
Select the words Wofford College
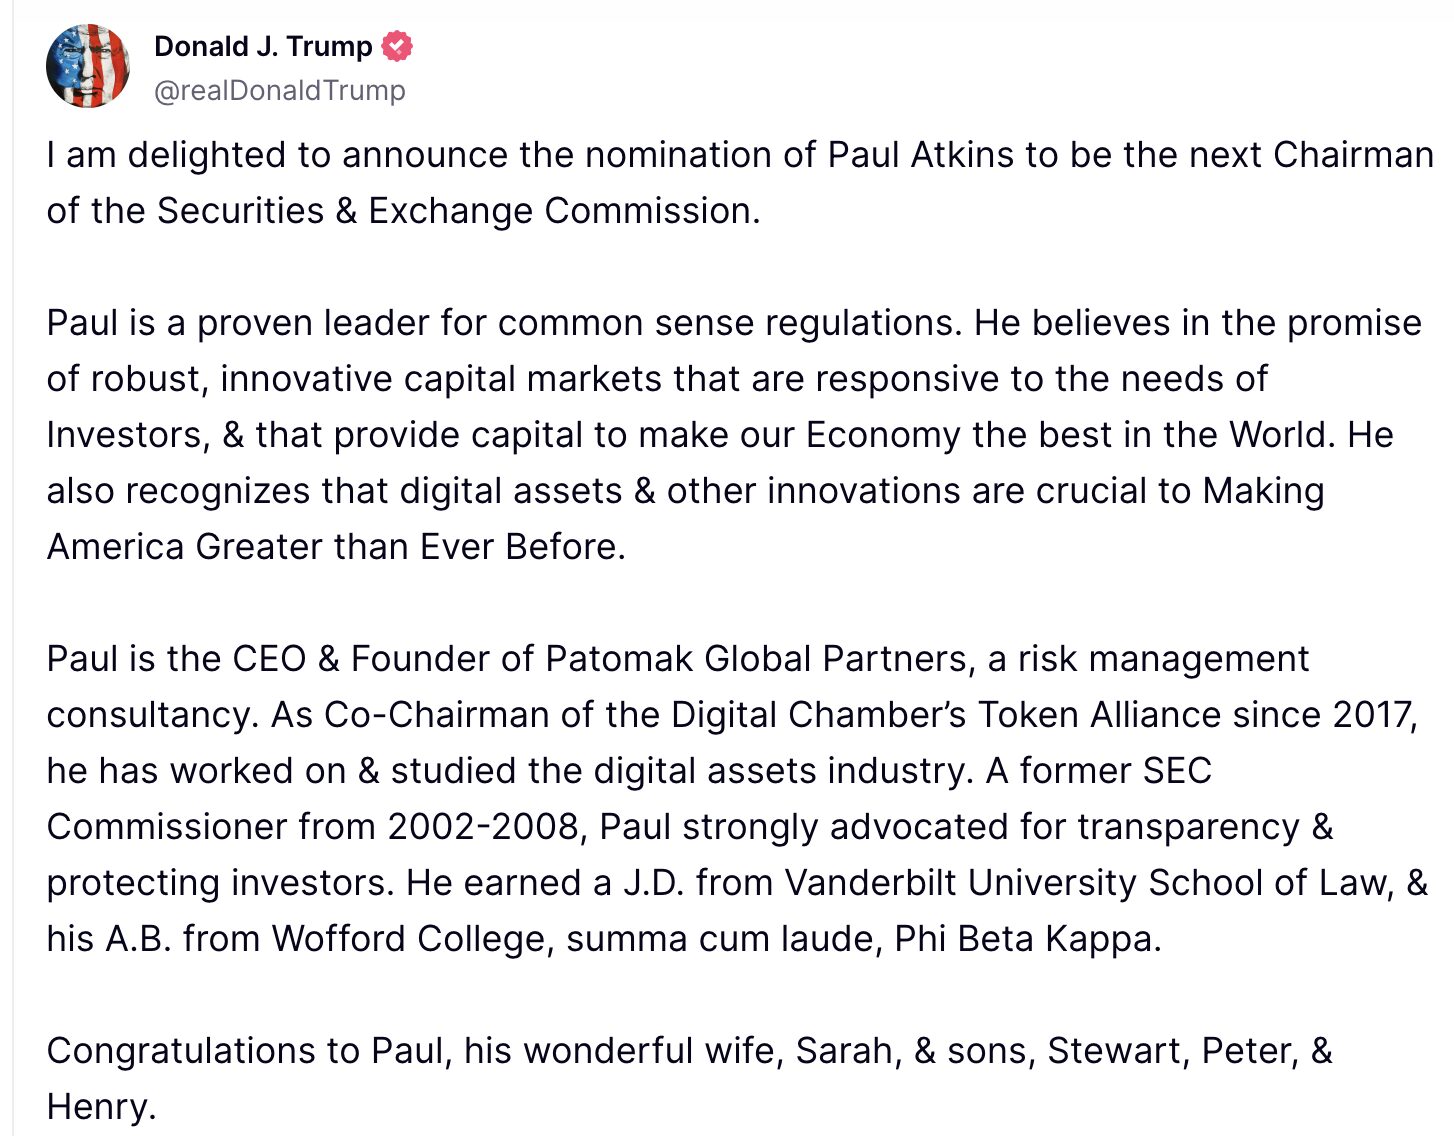409,939
